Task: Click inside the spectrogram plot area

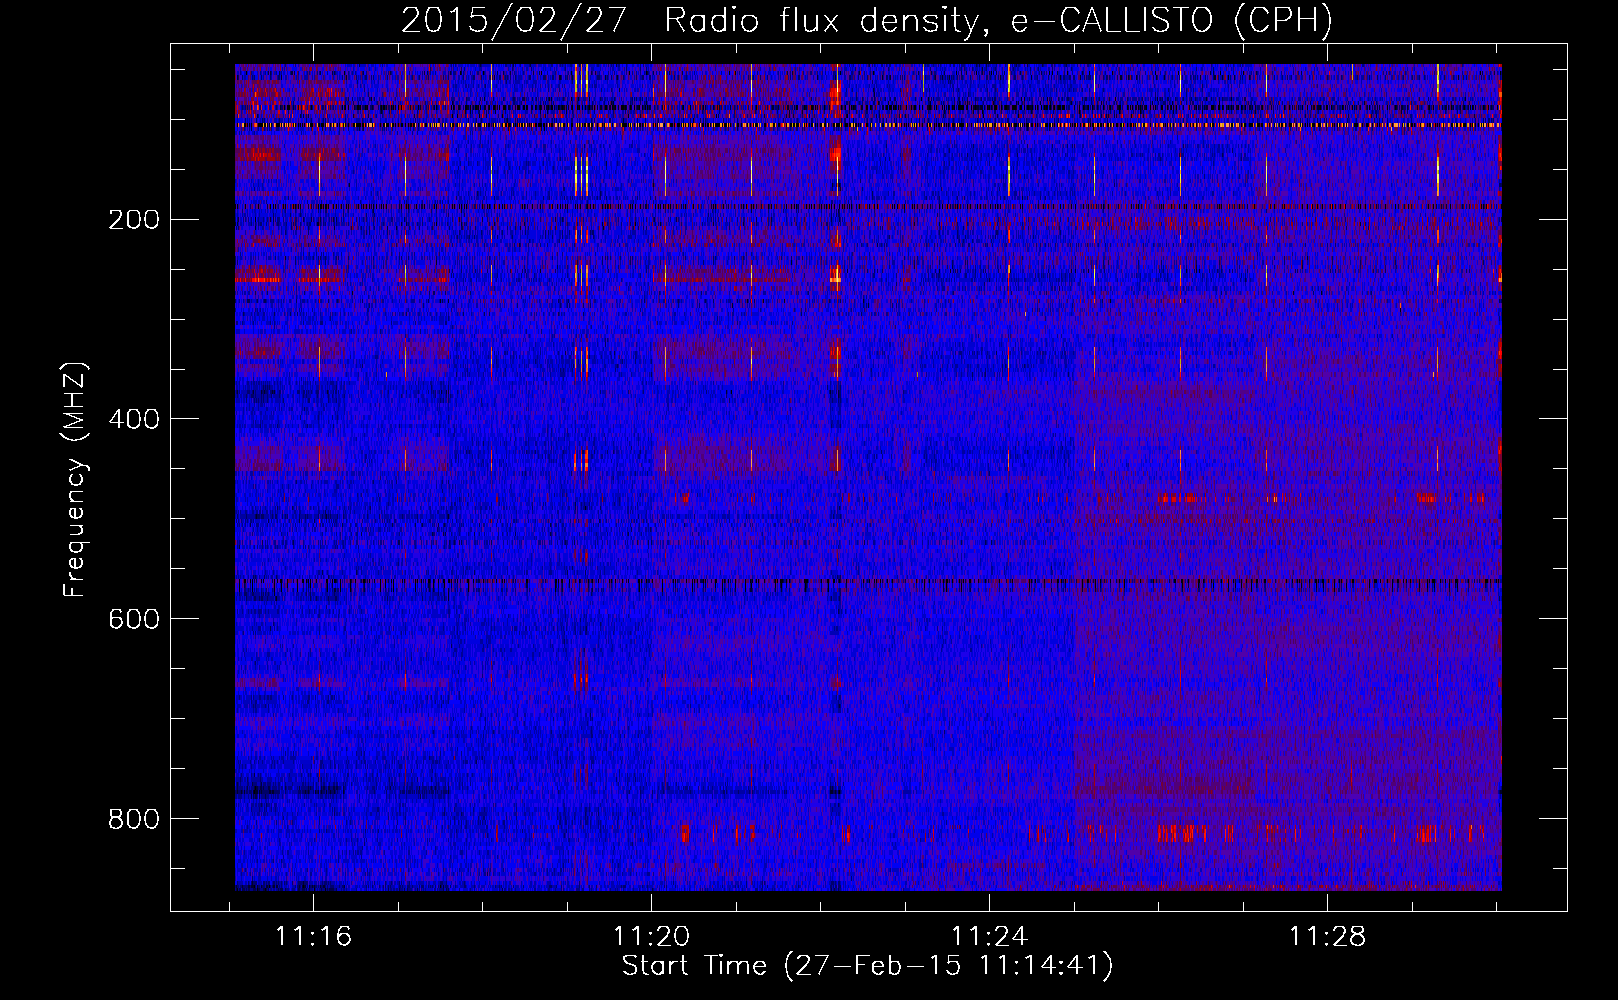Action: tap(868, 477)
